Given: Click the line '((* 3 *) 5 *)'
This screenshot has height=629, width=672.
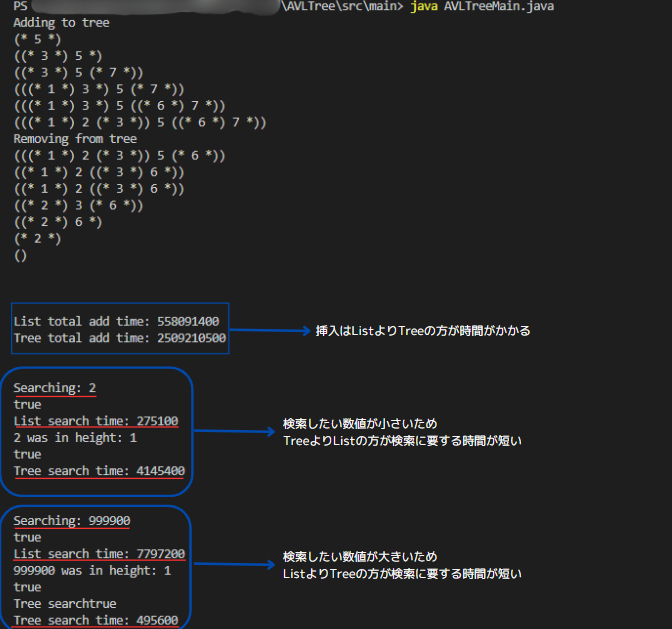Looking at the screenshot, I should pyautogui.click(x=58, y=56).
